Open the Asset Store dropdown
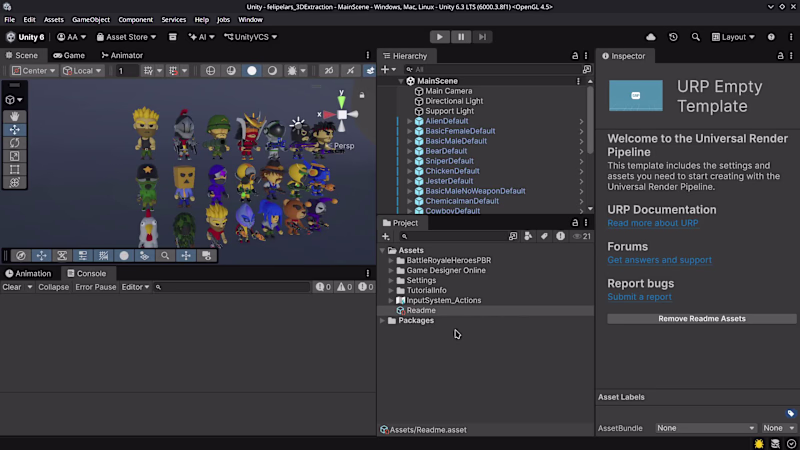Viewport: 800px width, 450px height. [126, 37]
